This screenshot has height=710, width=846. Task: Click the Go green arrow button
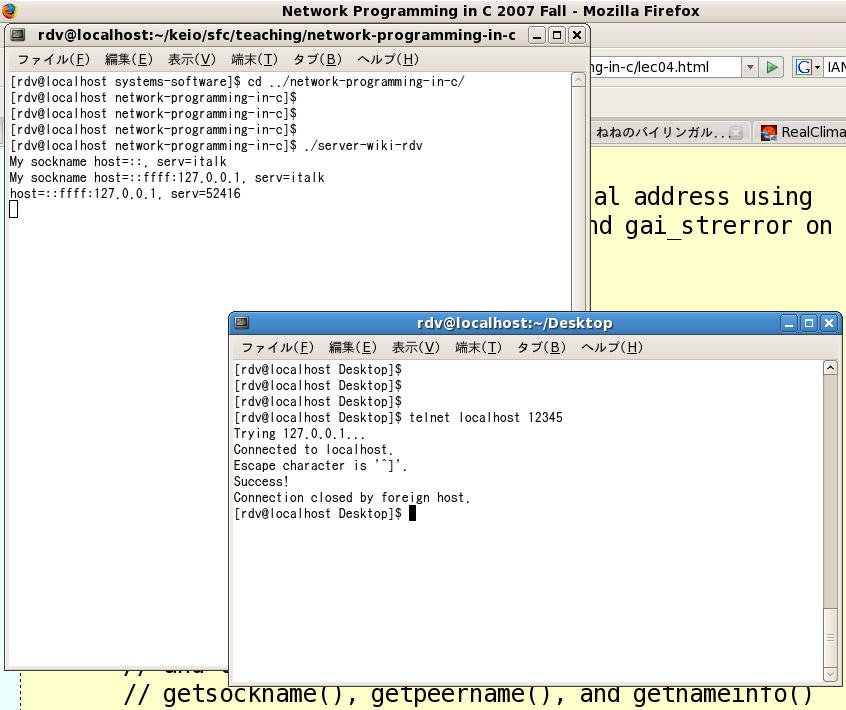[x=771, y=67]
